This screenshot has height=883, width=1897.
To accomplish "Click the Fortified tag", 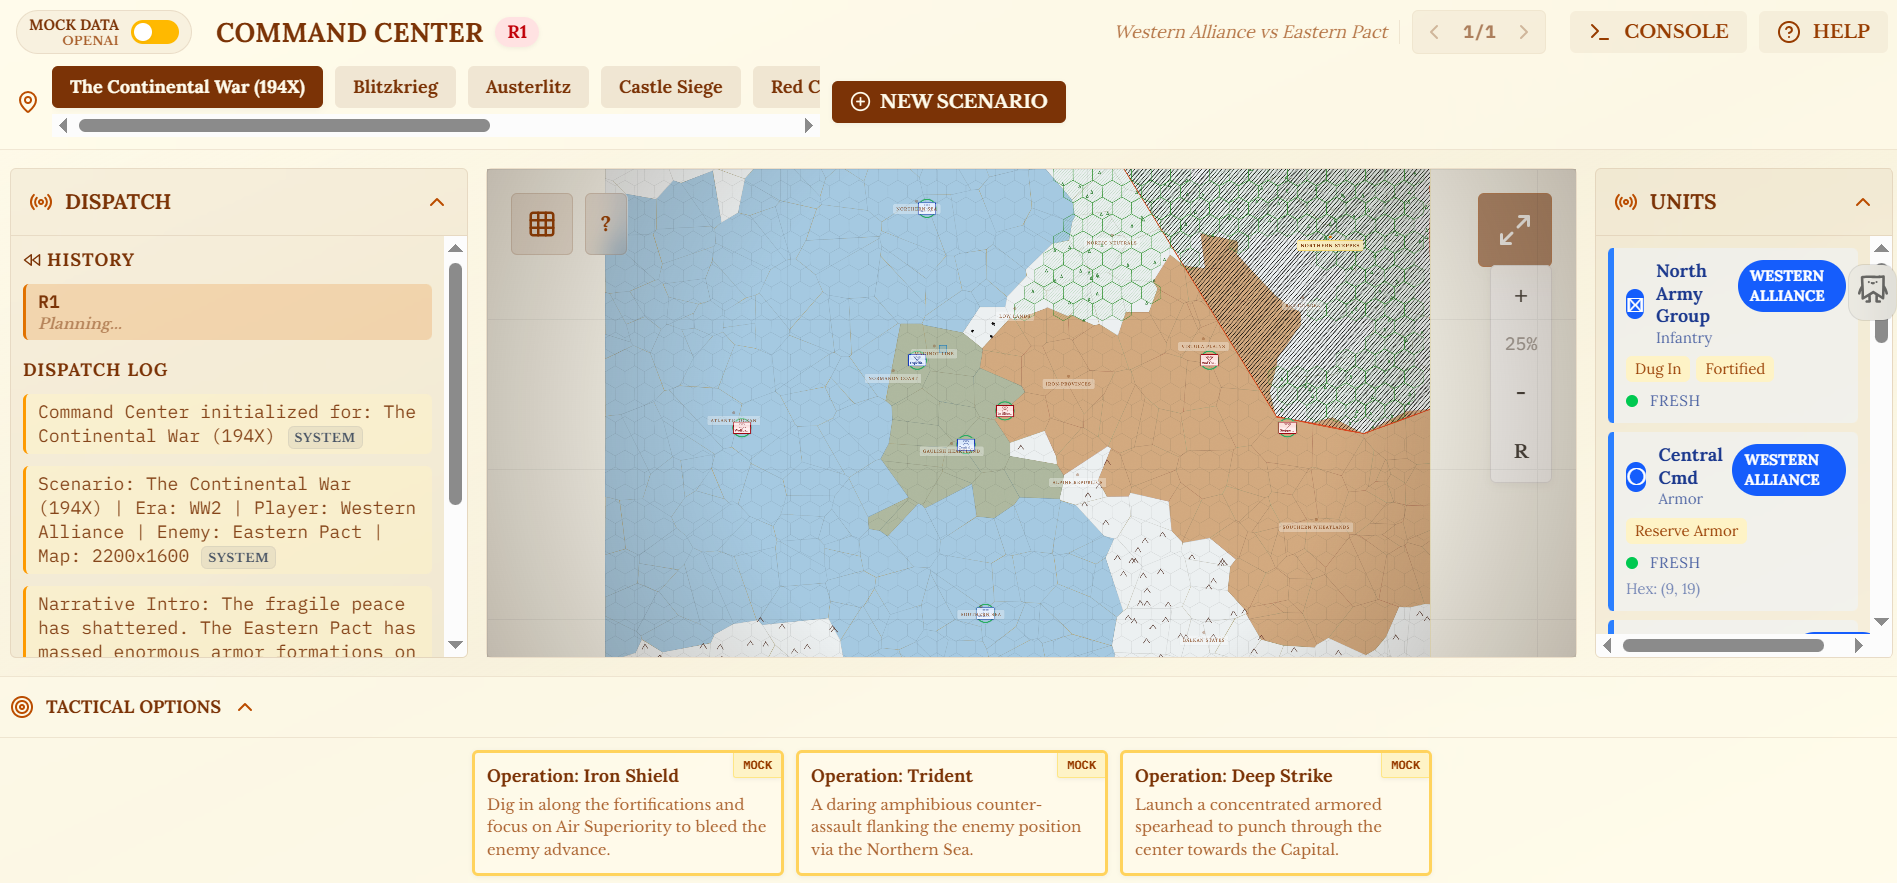I will (1735, 369).
